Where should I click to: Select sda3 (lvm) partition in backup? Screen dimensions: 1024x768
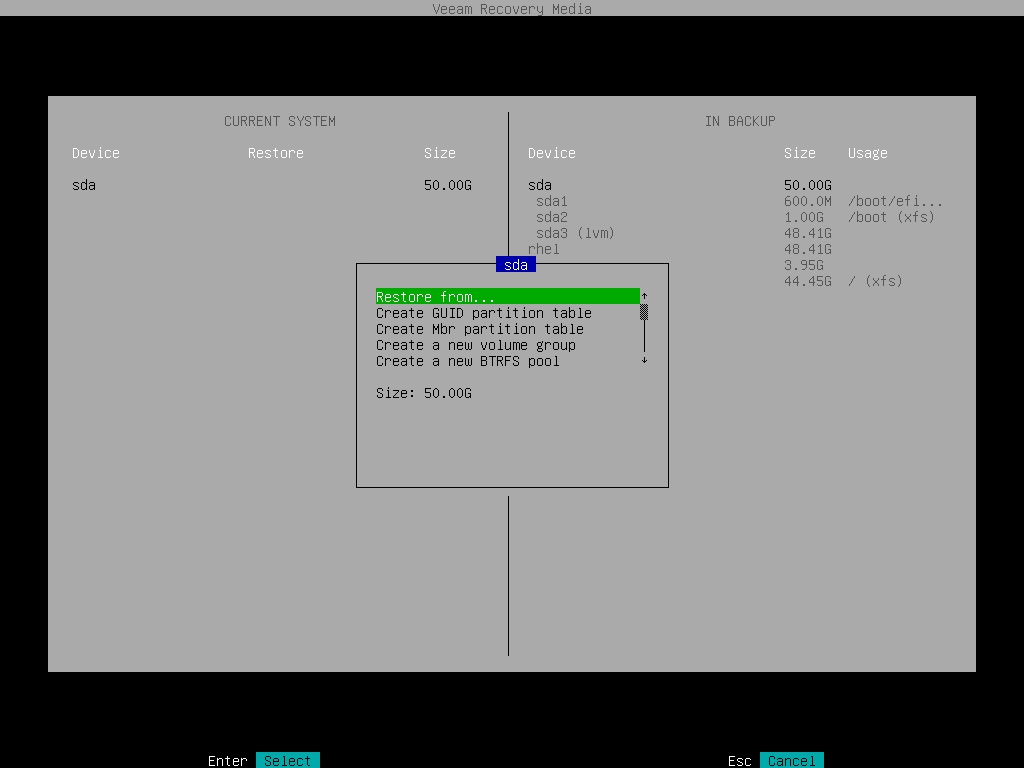(575, 233)
